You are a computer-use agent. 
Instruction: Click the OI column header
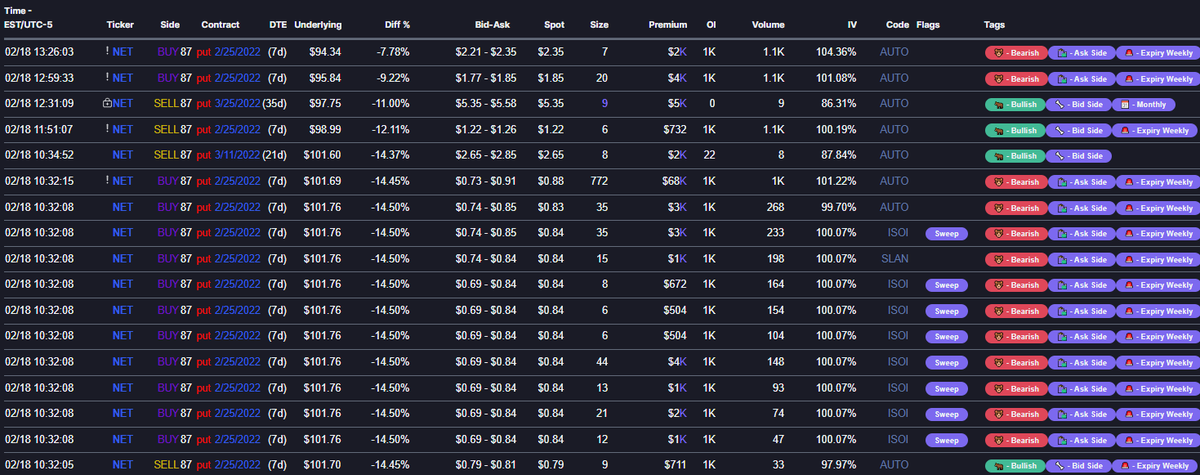click(711, 23)
